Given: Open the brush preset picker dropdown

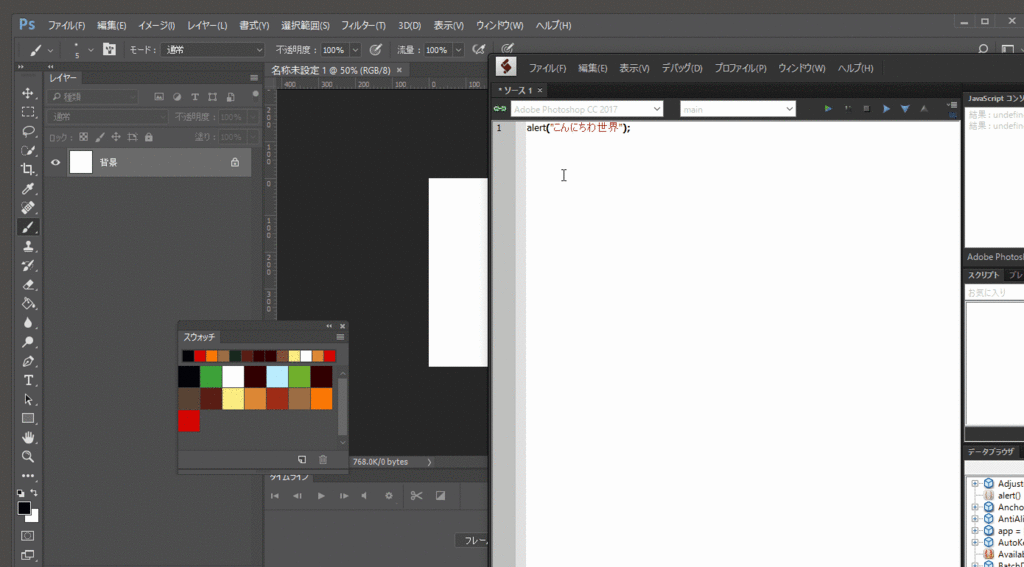Looking at the screenshot, I should point(91,50).
